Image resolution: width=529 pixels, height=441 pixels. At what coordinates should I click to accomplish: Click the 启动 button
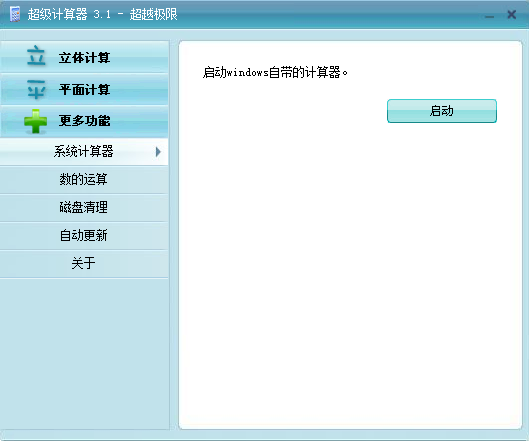[442, 111]
